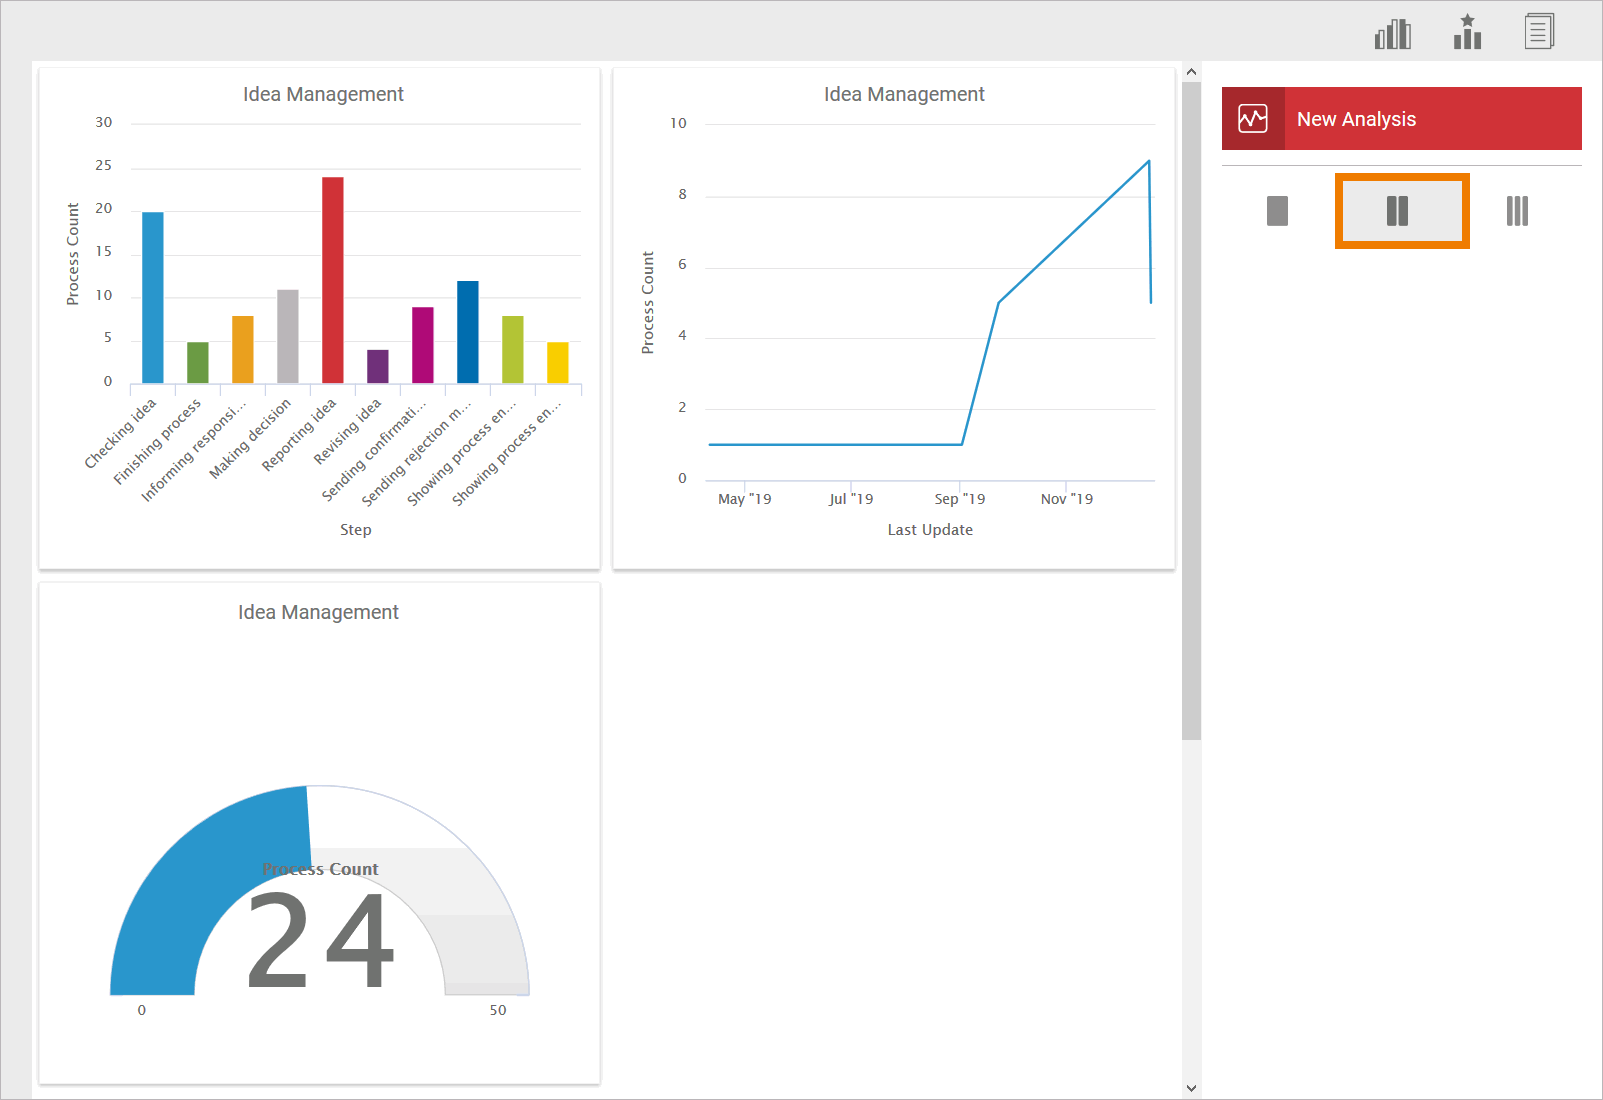
Task: Click the line chart peak point
Action: 1149,161
